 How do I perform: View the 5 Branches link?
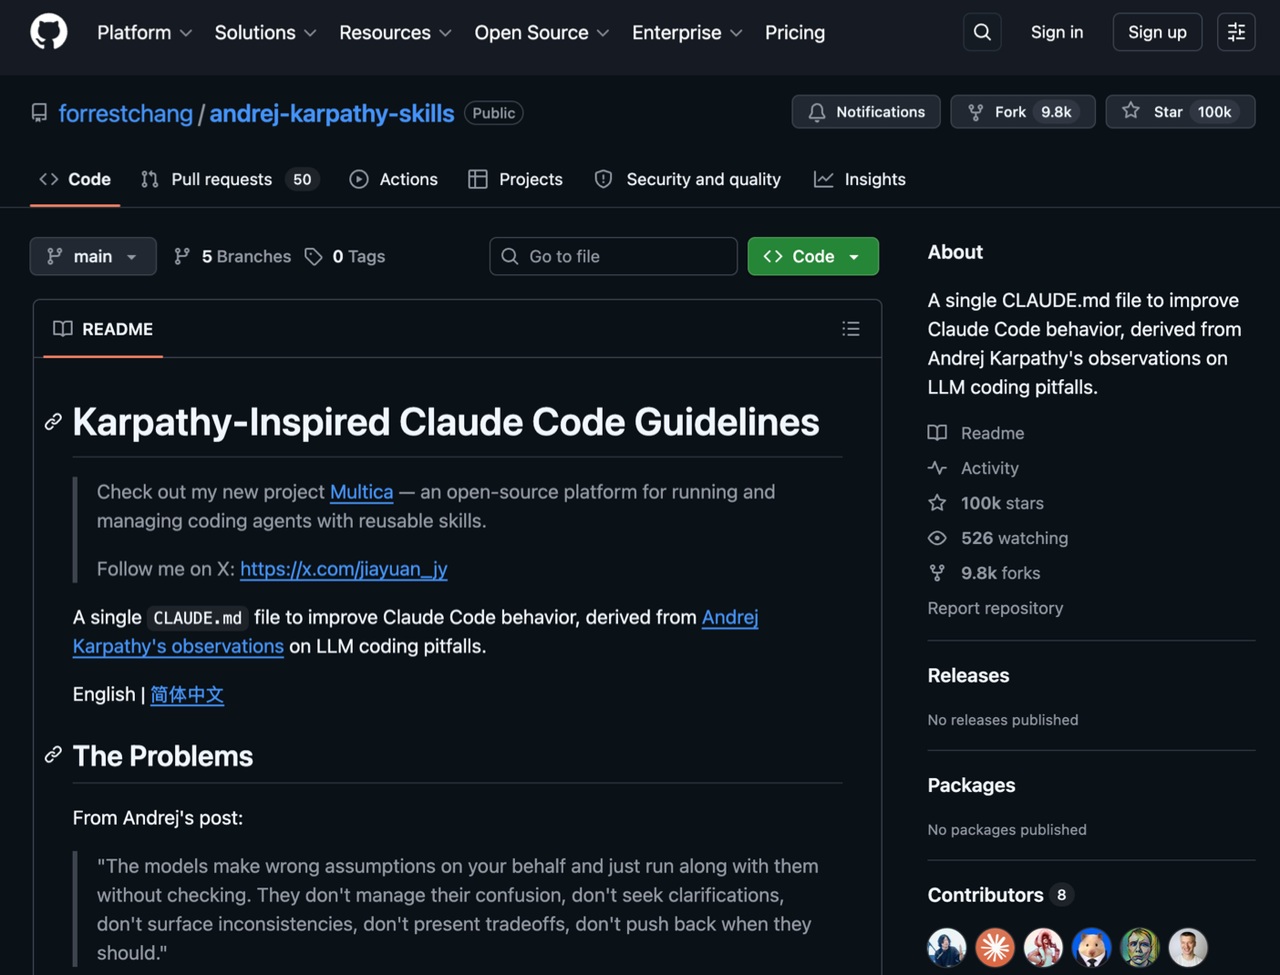tap(232, 256)
